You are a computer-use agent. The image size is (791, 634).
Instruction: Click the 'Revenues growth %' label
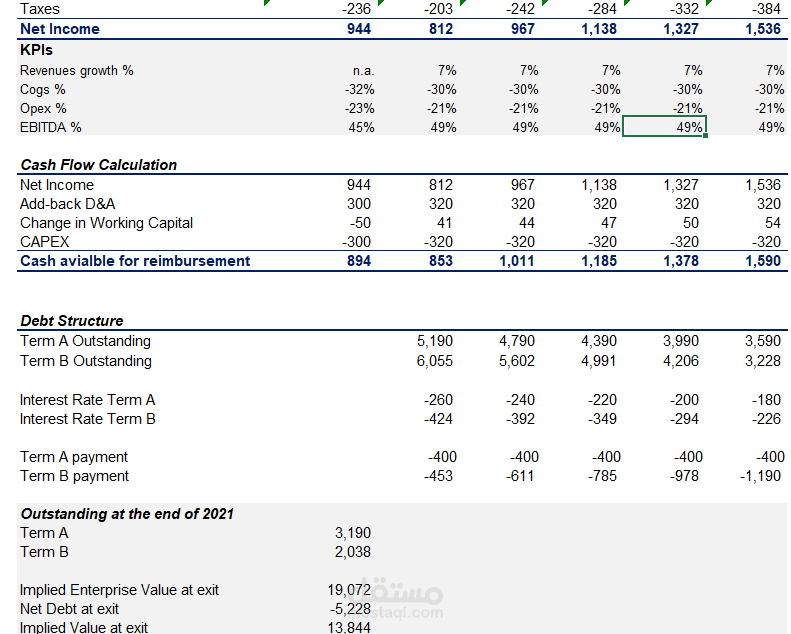77,70
